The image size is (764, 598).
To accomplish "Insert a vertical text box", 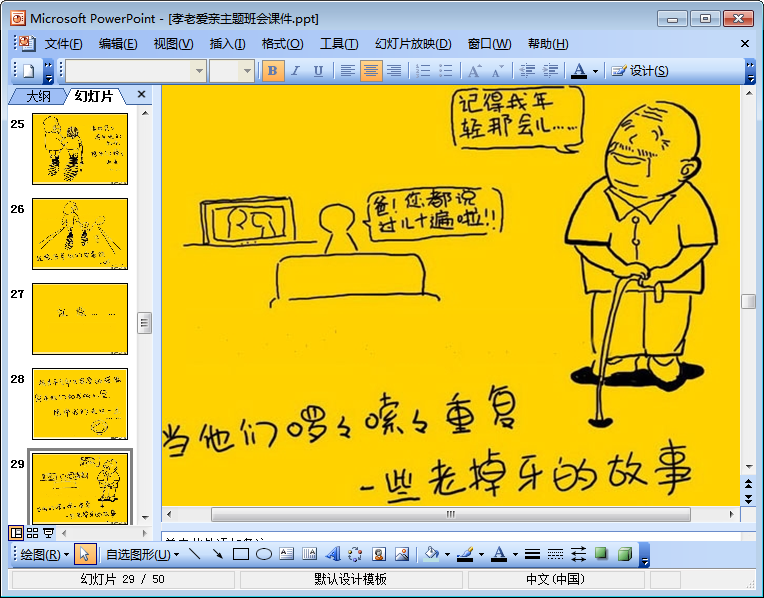I will (x=310, y=555).
